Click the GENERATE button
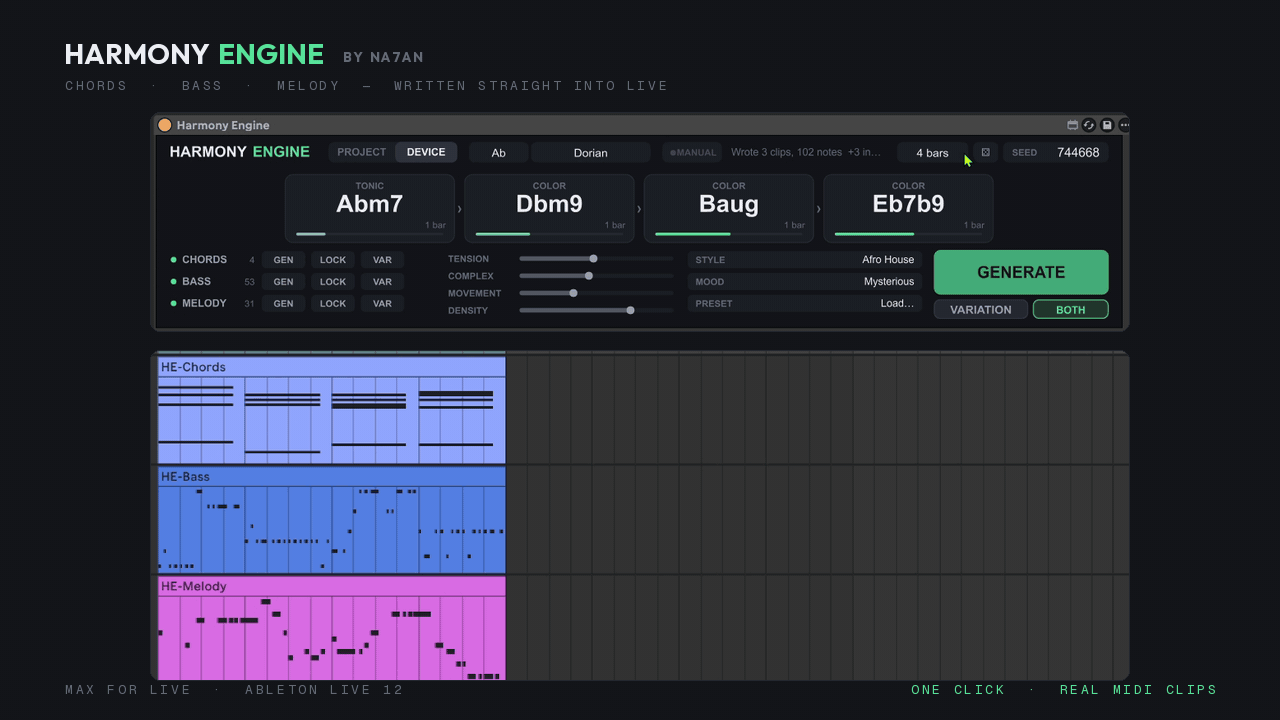Screen dimensions: 1280x720 (1021, 272)
